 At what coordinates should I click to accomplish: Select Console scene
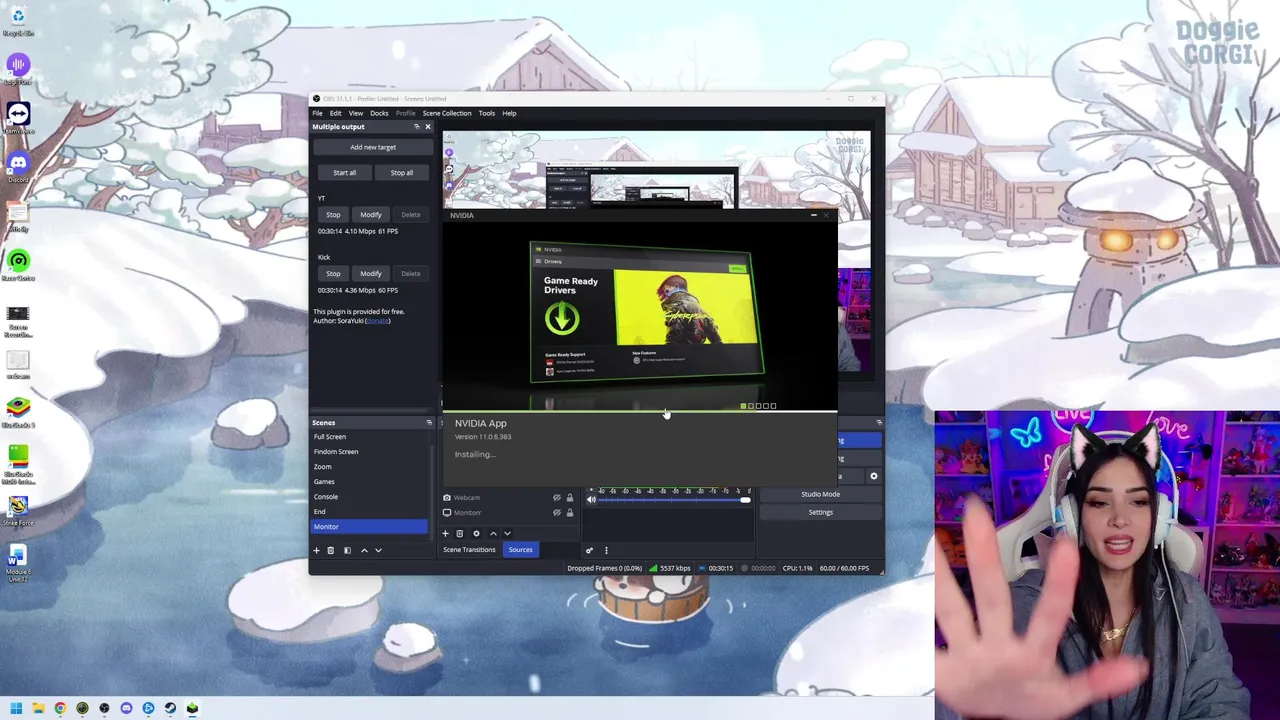(x=369, y=497)
